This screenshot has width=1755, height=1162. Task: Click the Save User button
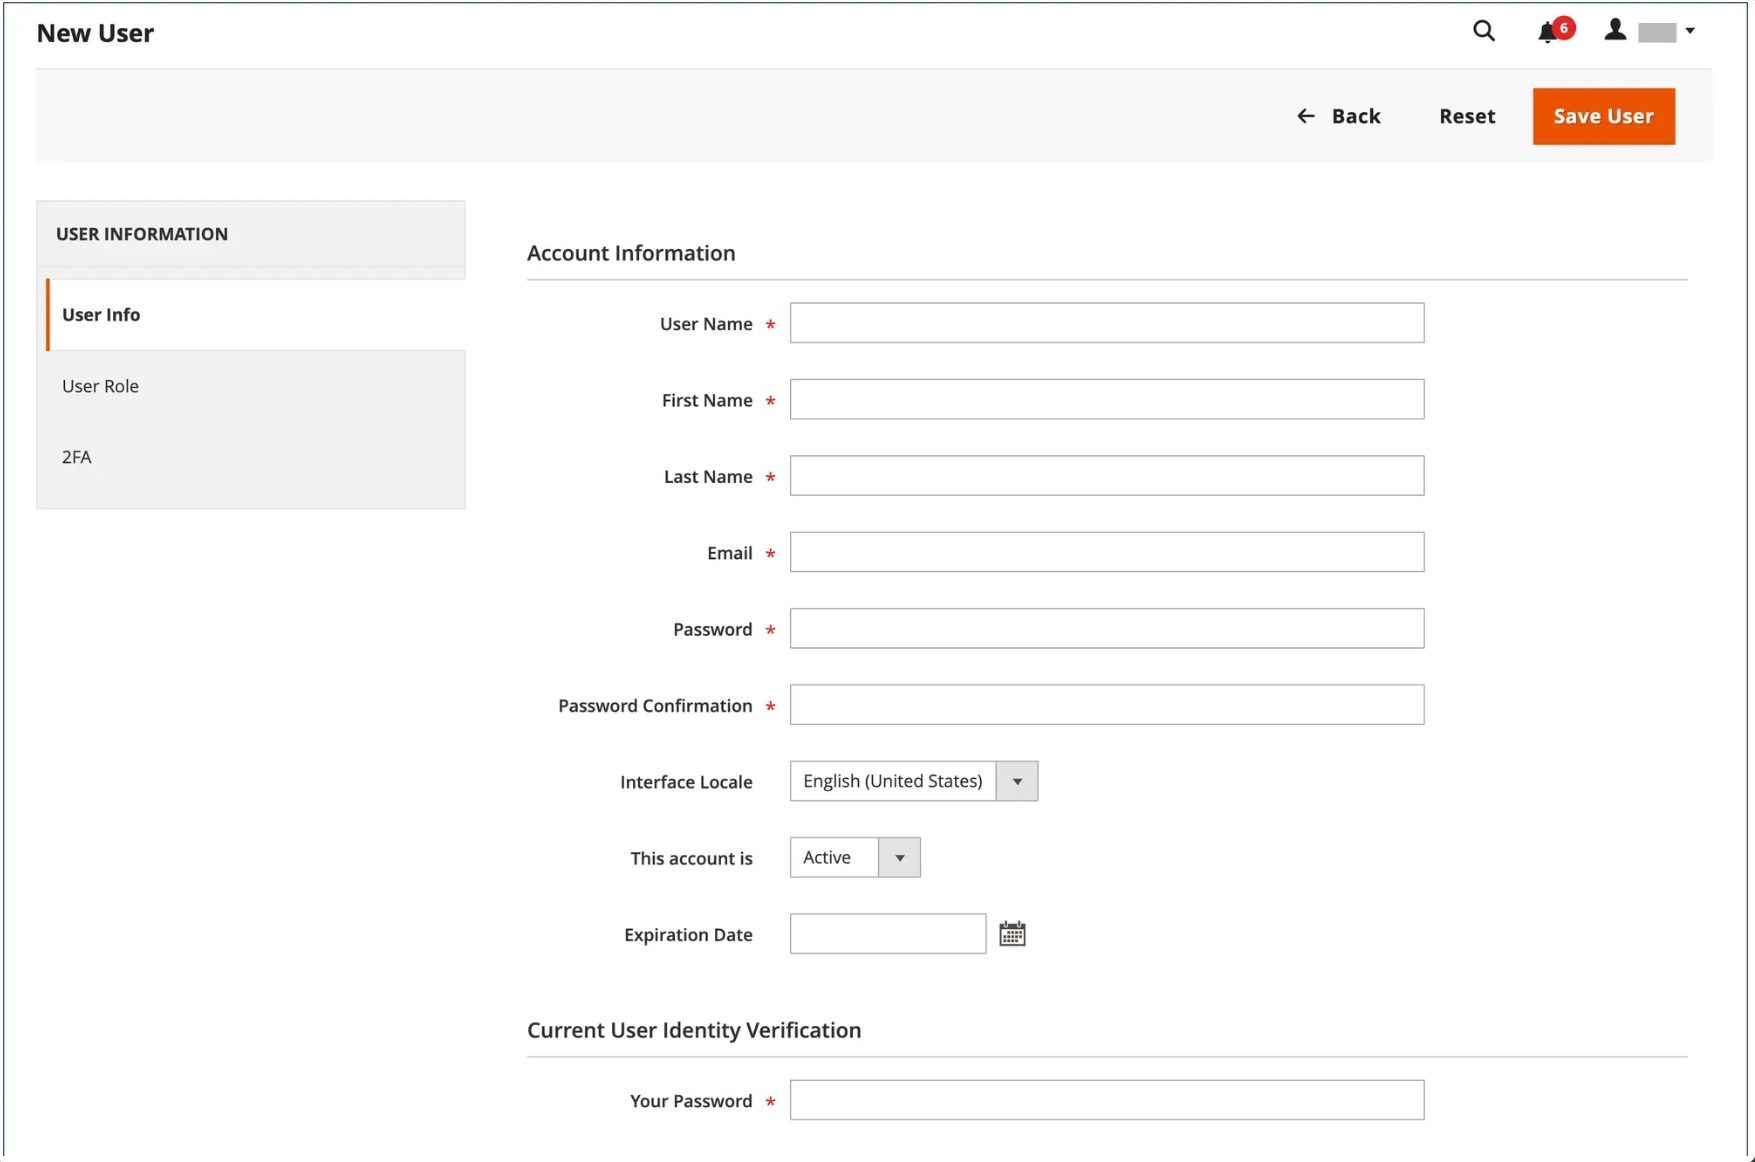1603,116
